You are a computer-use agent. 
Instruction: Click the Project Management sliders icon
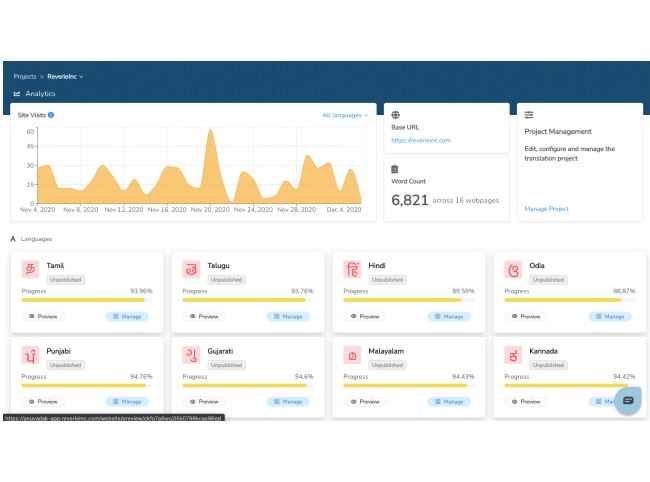pyautogui.click(x=529, y=115)
